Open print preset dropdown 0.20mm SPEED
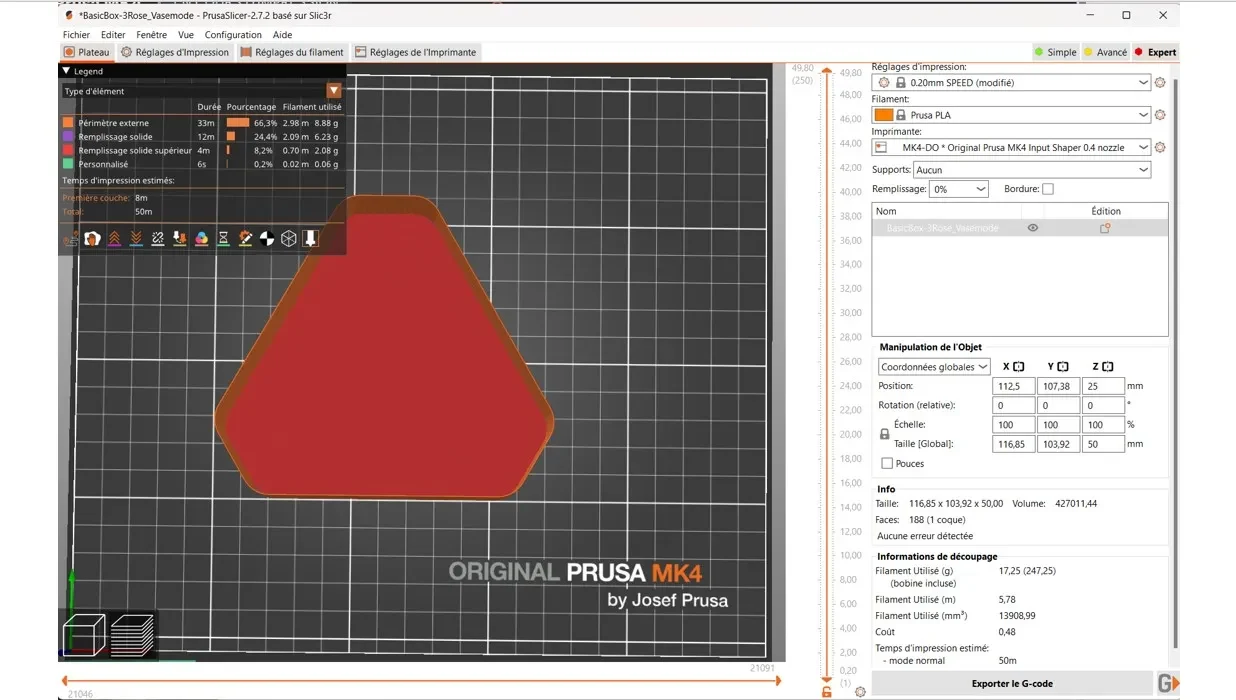The image size is (1236, 700). point(1011,83)
